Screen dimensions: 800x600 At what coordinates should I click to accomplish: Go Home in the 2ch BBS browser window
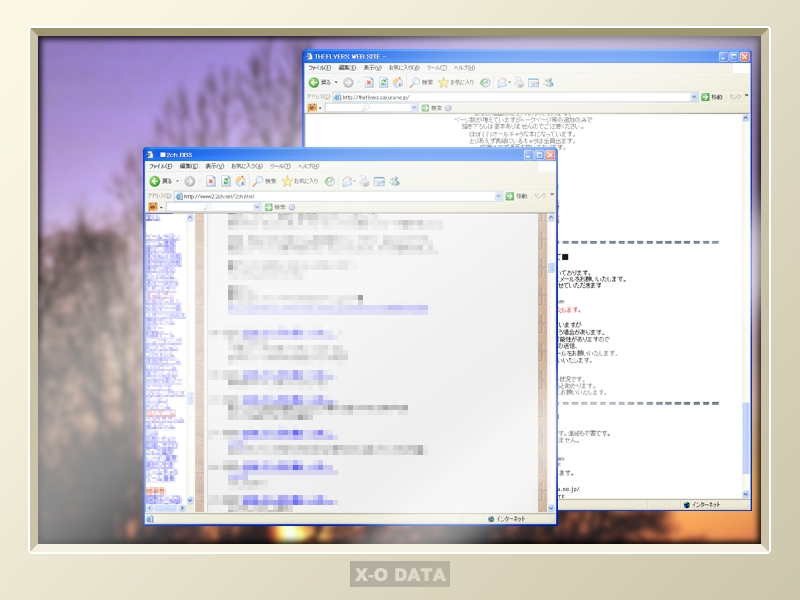(241, 181)
